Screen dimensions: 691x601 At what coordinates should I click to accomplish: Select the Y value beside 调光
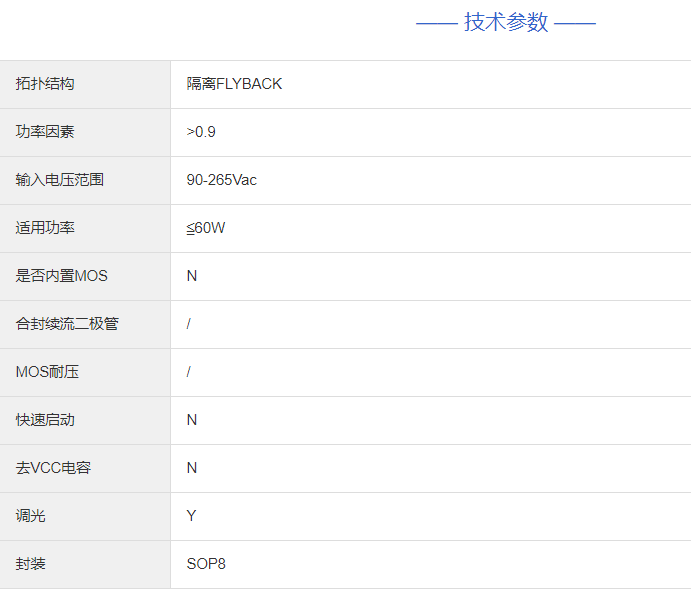tap(191, 516)
